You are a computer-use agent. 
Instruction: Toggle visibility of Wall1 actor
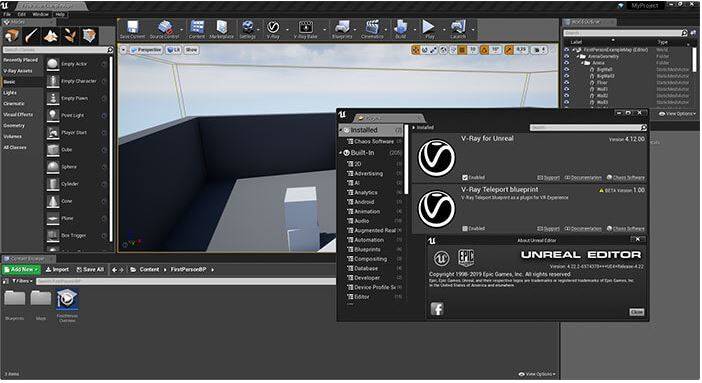(x=567, y=89)
